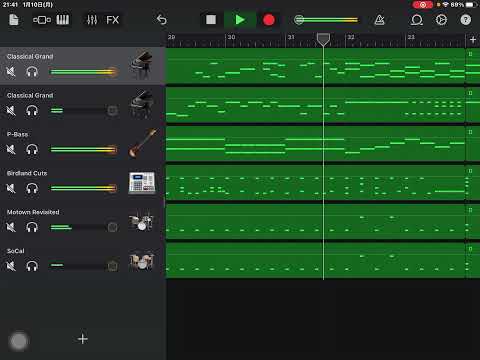Select the Motown Revisited green MIDI region
This screenshot has width=480, height=360.
315,221
